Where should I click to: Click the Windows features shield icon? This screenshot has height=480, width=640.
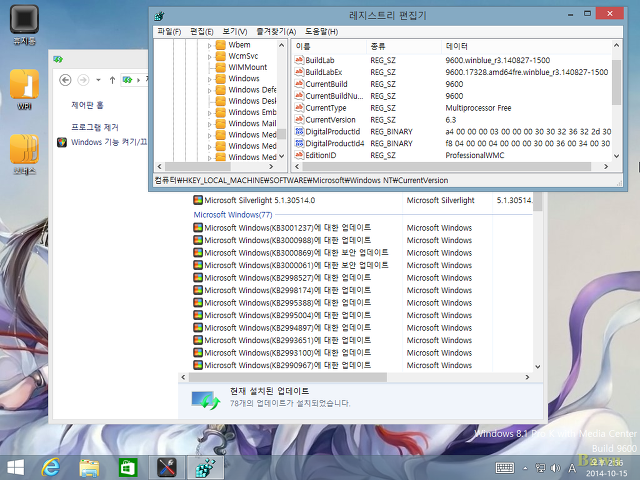pos(62,142)
